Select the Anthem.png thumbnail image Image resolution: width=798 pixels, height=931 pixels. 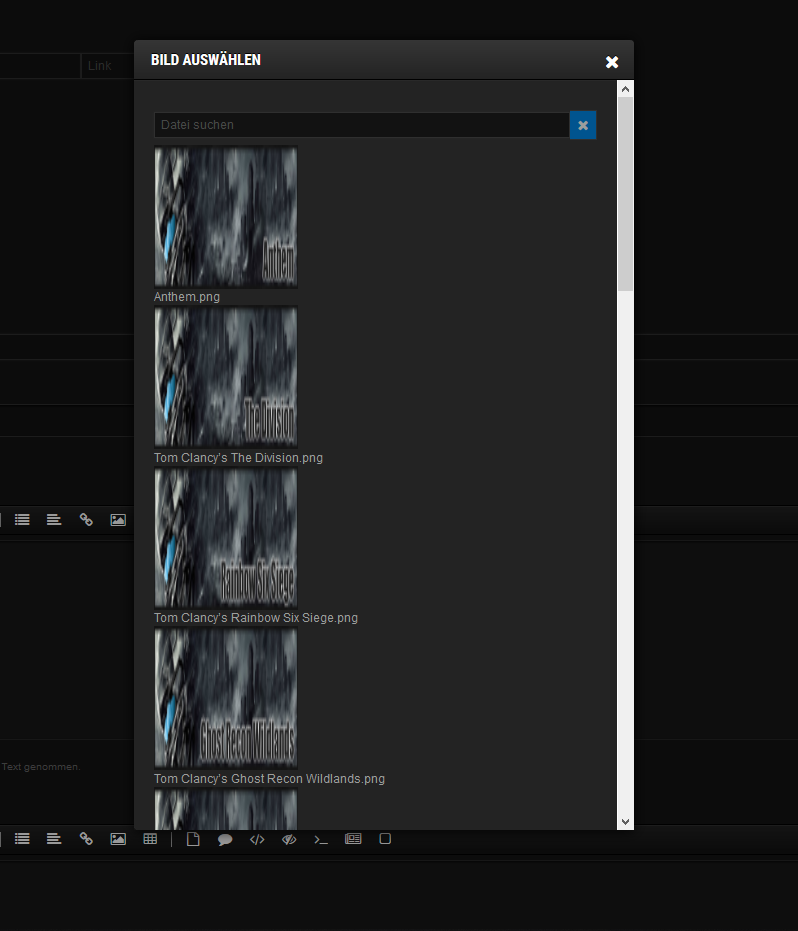225,217
